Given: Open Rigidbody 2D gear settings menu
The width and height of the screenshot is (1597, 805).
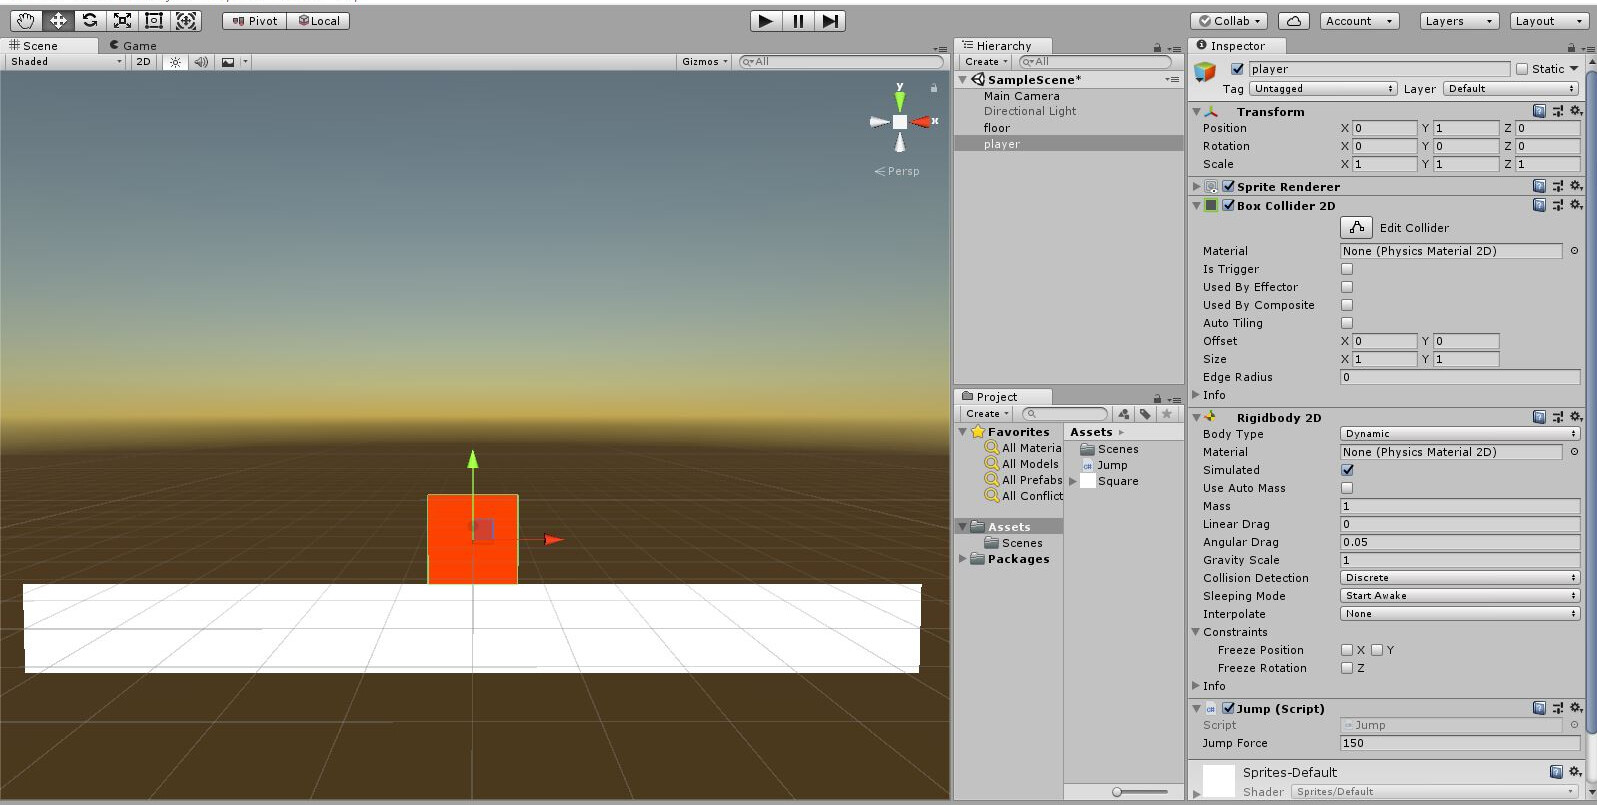Looking at the screenshot, I should (1575, 417).
